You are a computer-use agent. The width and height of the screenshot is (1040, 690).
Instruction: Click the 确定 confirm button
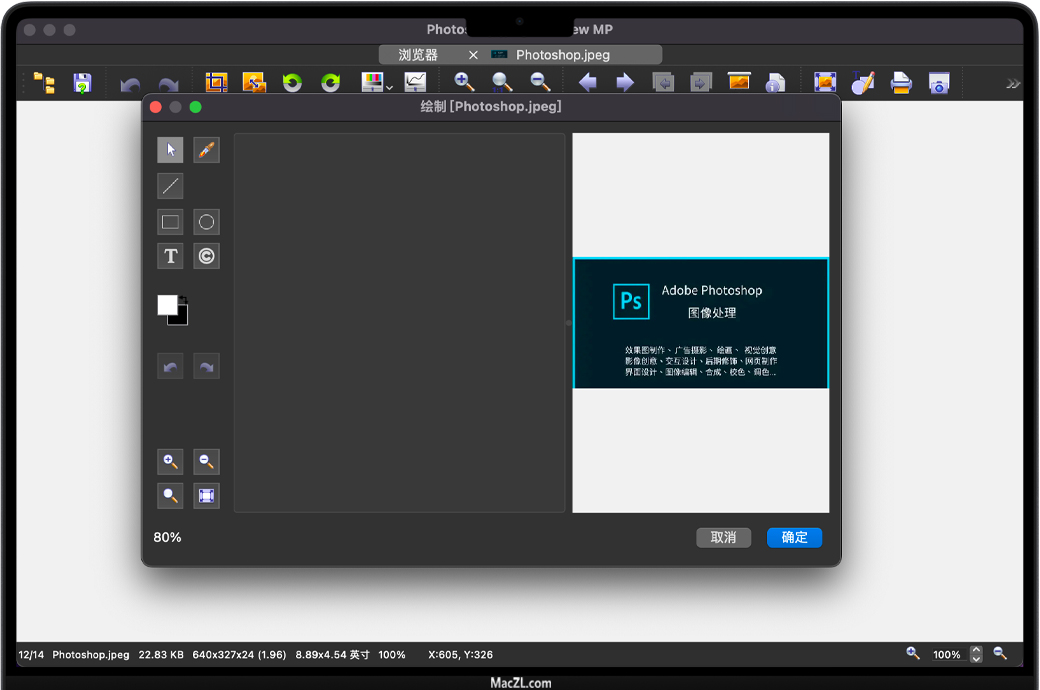click(x=794, y=537)
